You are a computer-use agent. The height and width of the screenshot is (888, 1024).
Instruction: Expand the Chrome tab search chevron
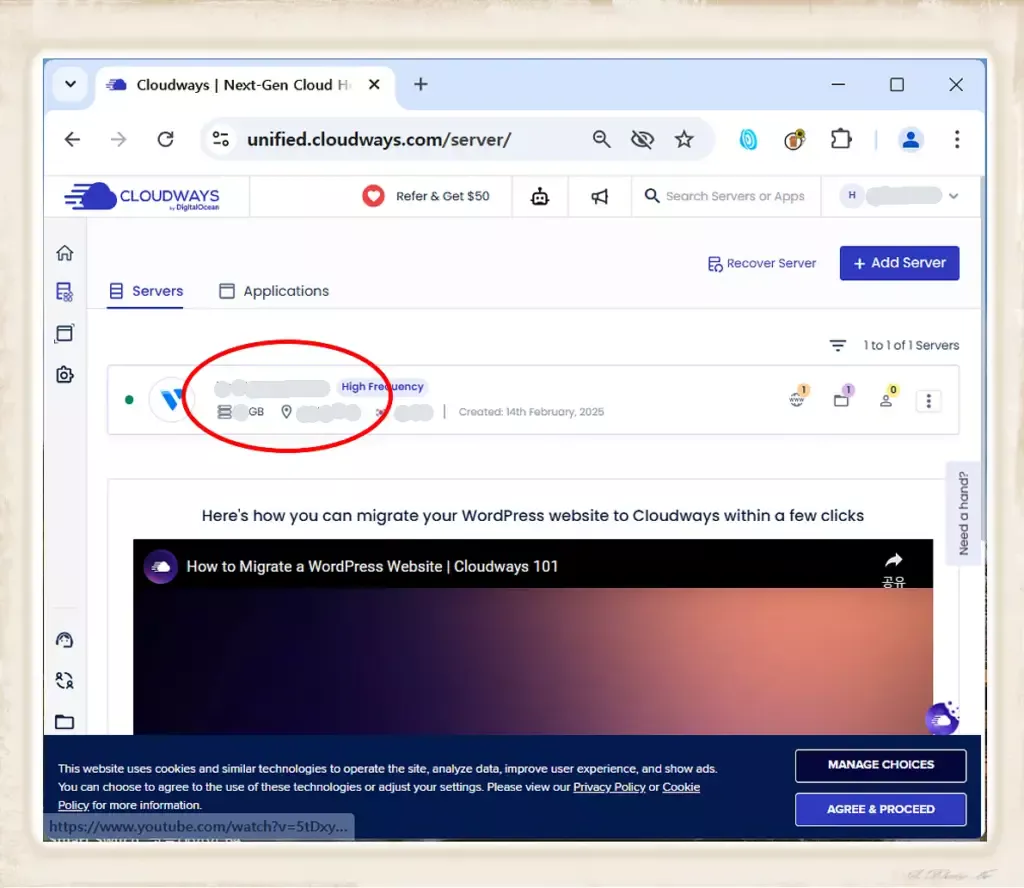click(70, 85)
